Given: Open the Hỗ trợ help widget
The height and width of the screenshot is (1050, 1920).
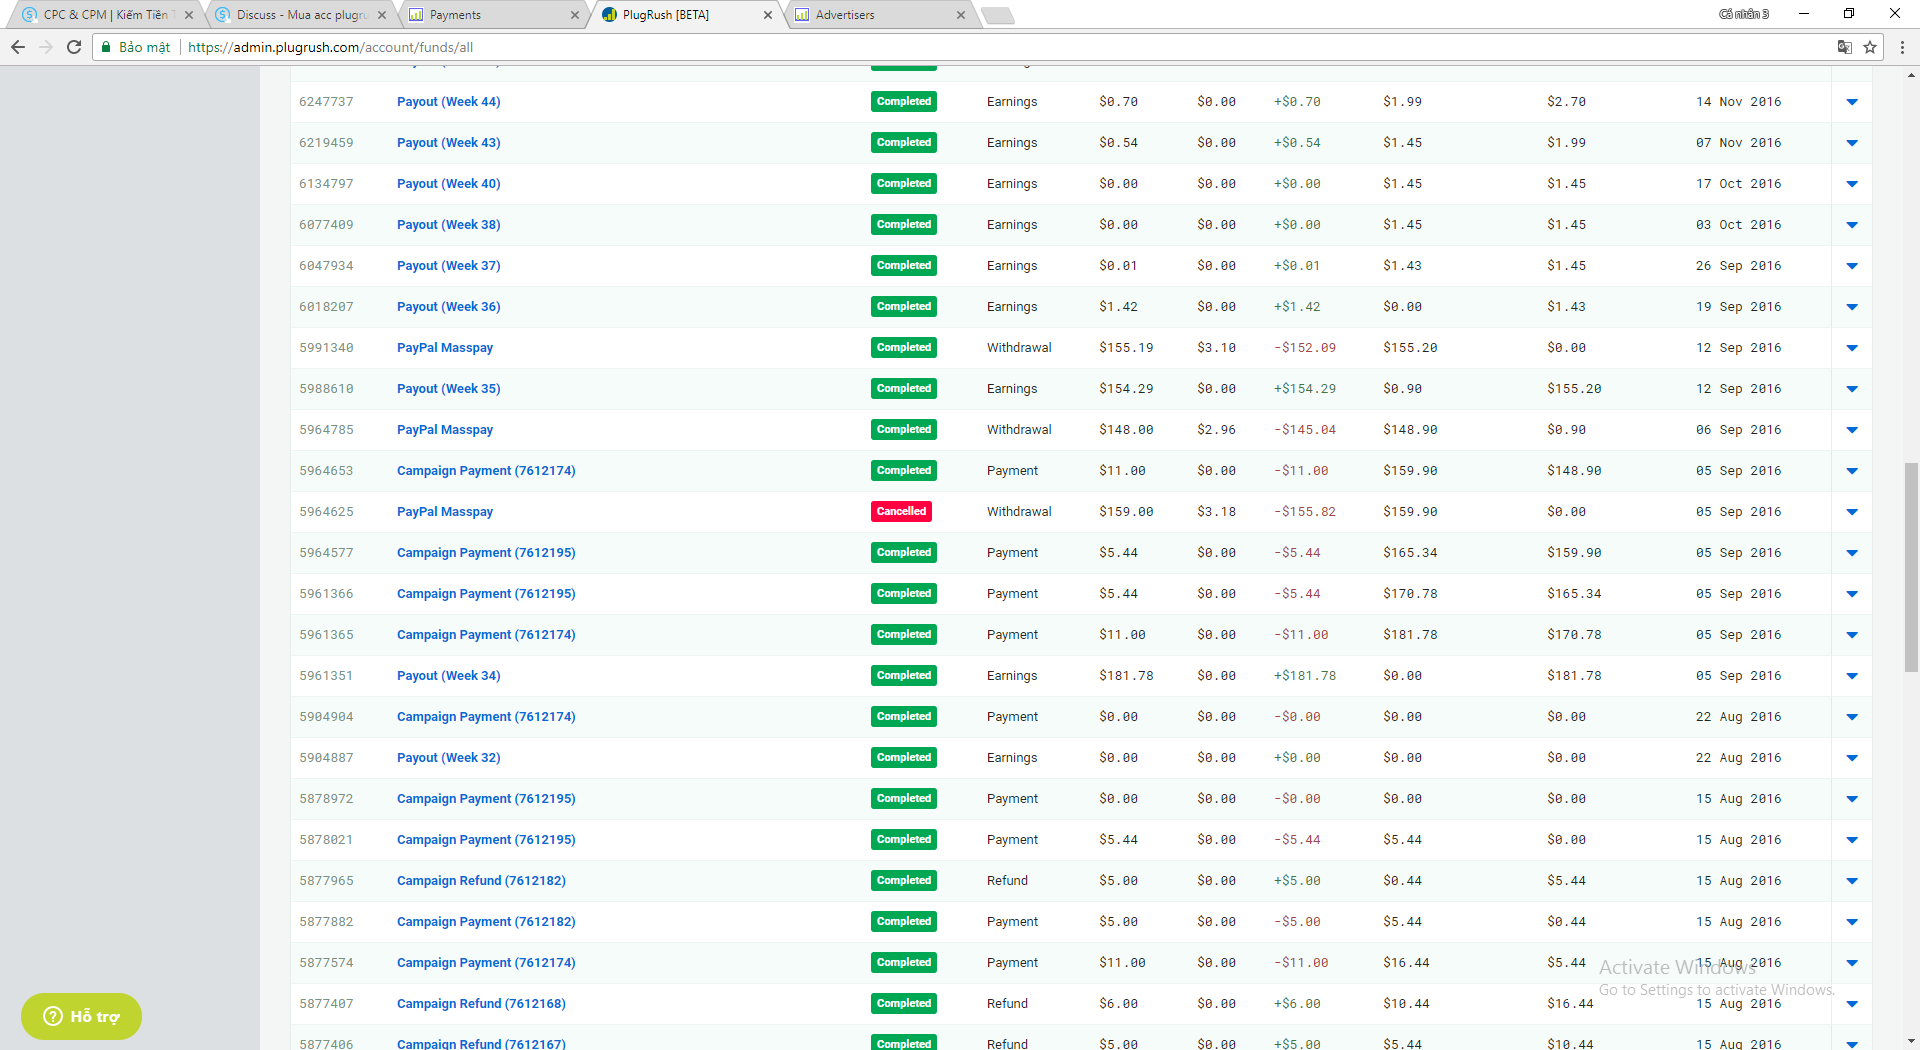Looking at the screenshot, I should click(81, 1016).
